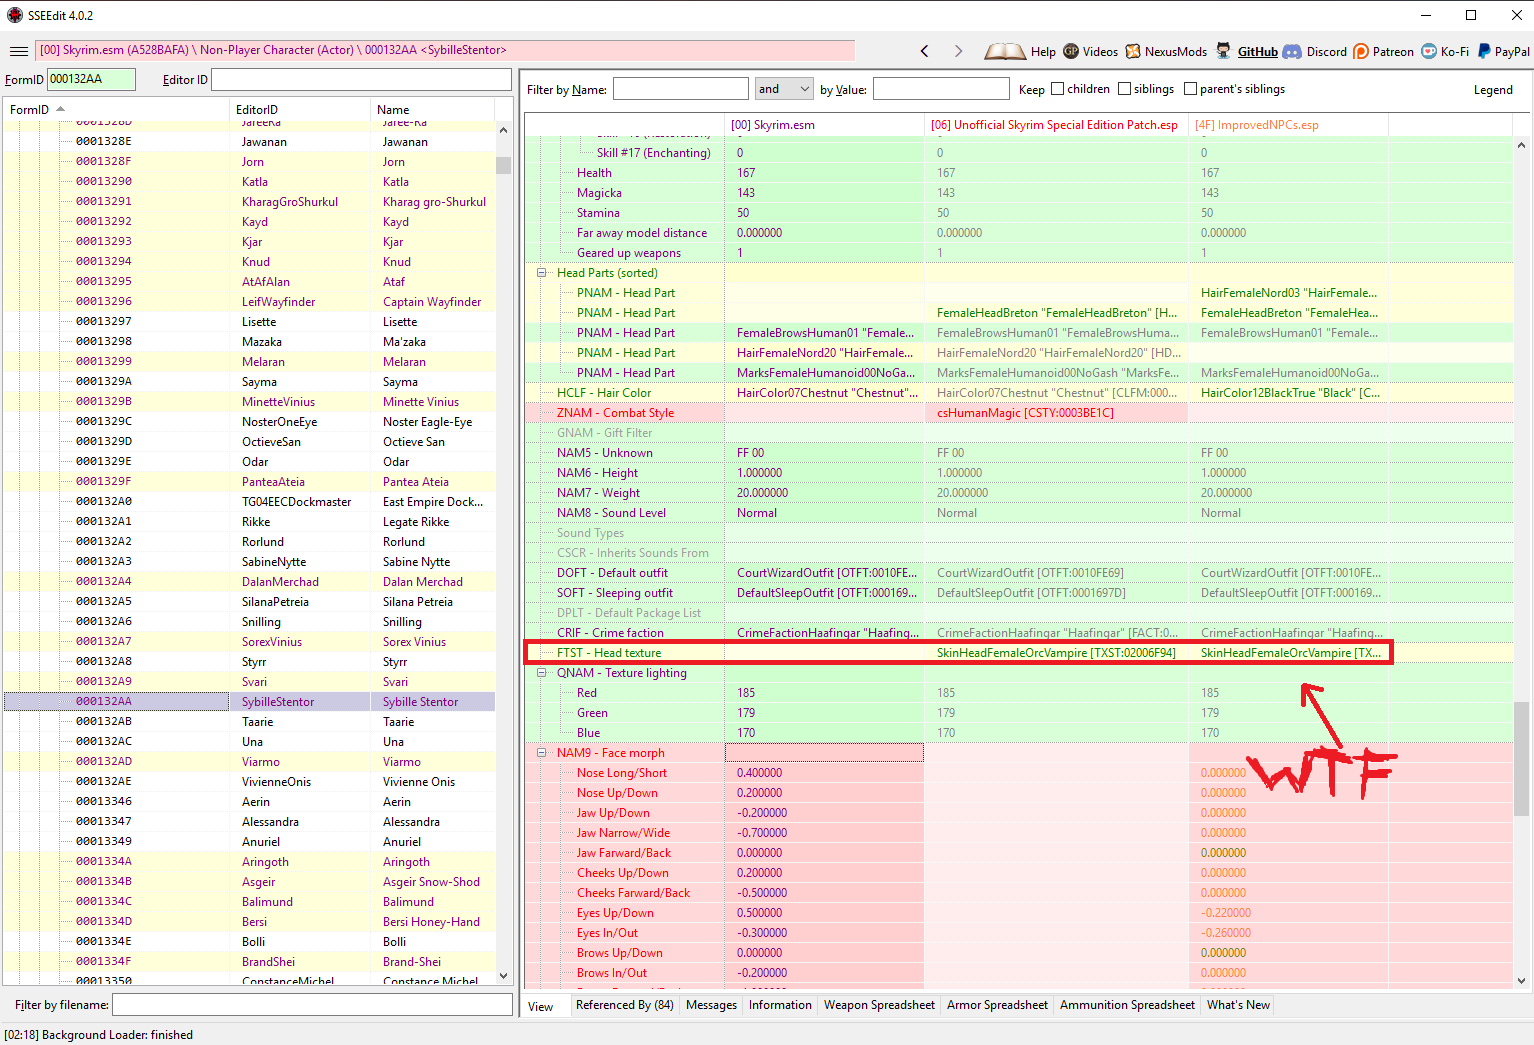Tick the Keep children checkbox

[x=1057, y=89]
